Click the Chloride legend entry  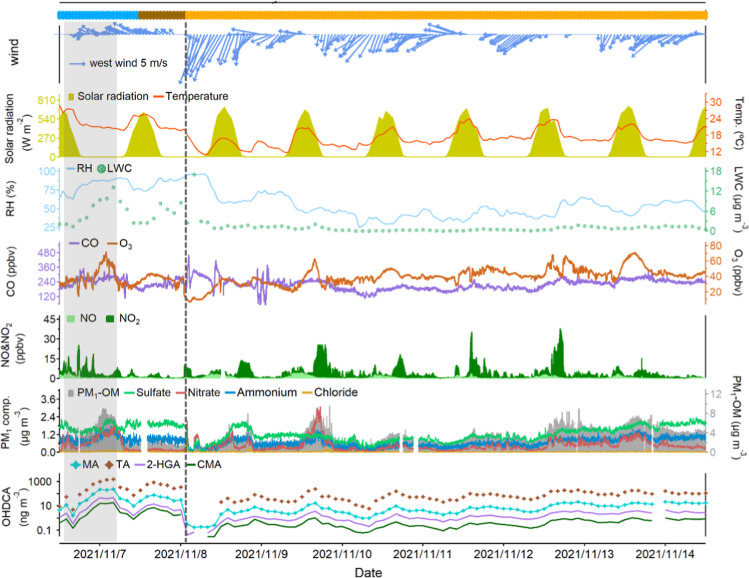tap(330, 393)
